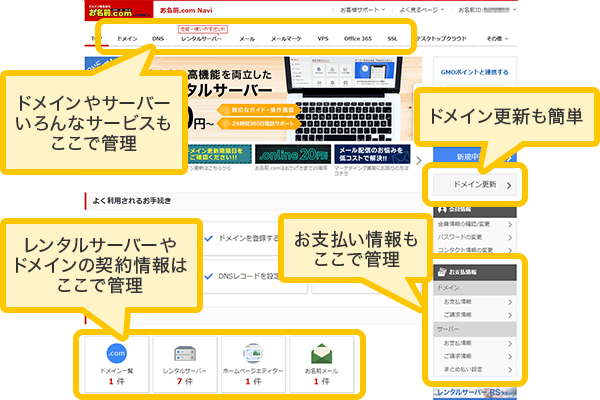
Task: Open the お名前メール envelope icon card
Action: [x=321, y=364]
